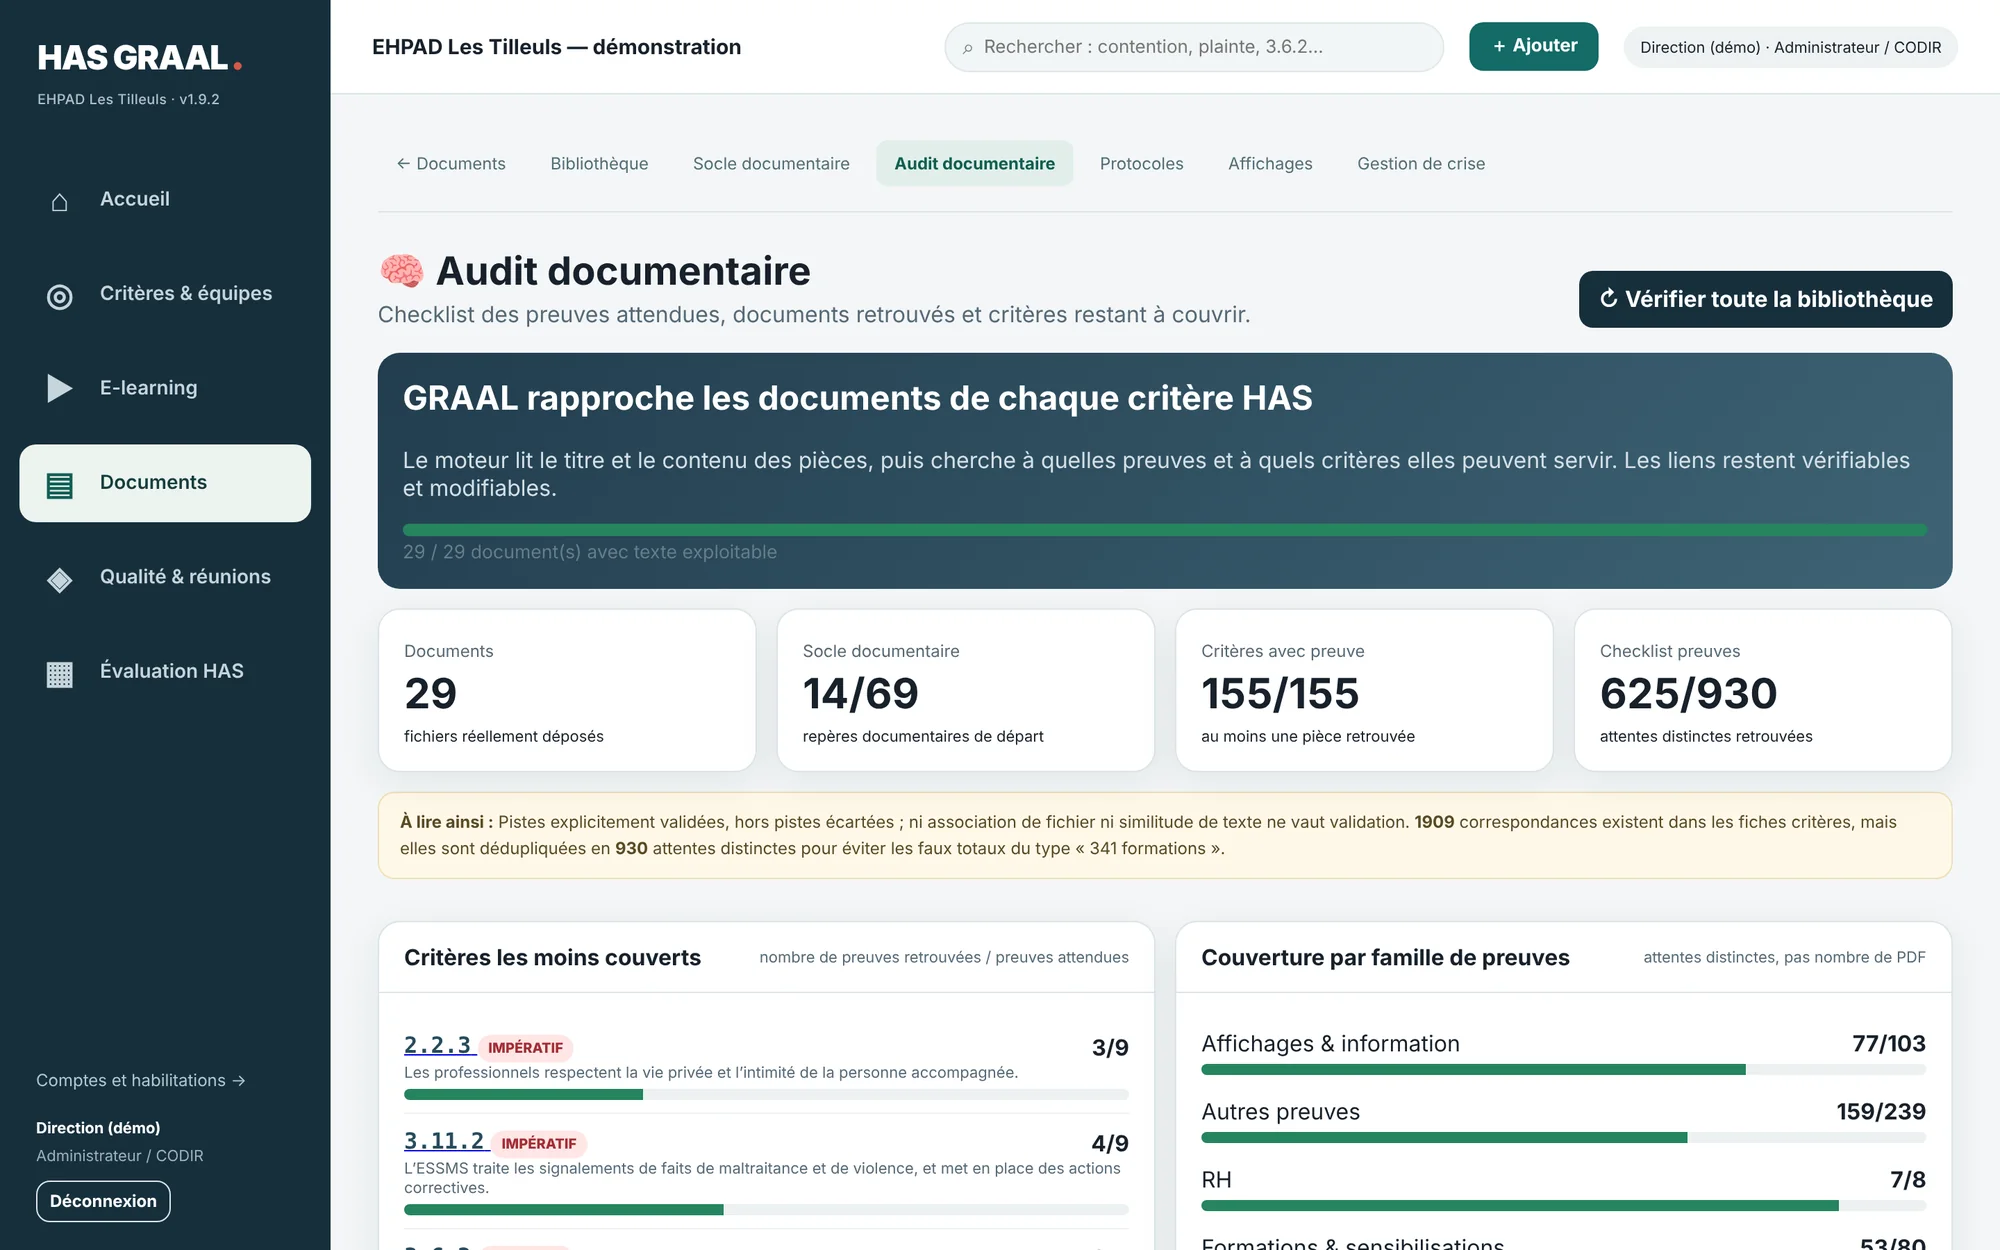Click the Checklist preuves 625/930 card
2000x1250 pixels.
click(x=1763, y=690)
